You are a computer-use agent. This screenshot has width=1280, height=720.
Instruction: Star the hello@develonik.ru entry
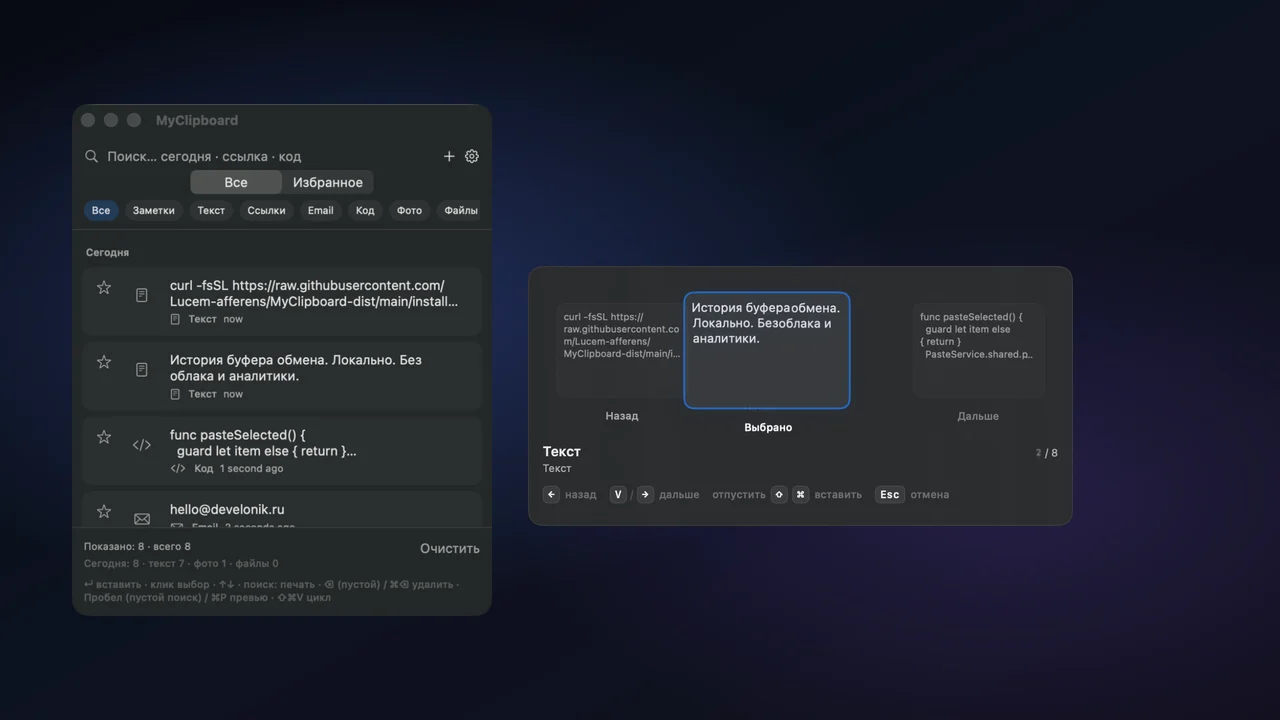click(104, 511)
